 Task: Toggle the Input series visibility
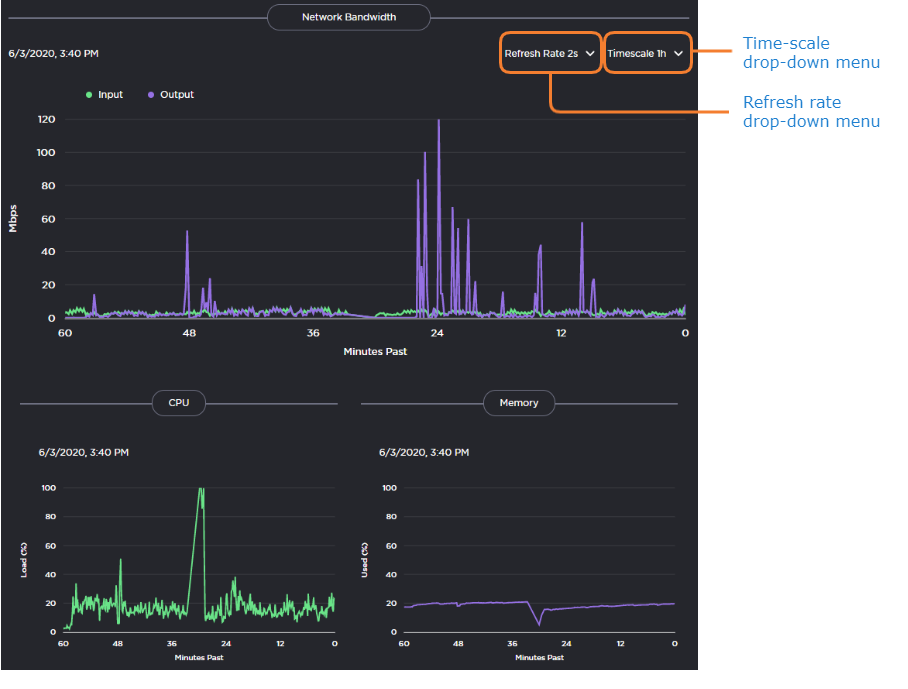104,94
